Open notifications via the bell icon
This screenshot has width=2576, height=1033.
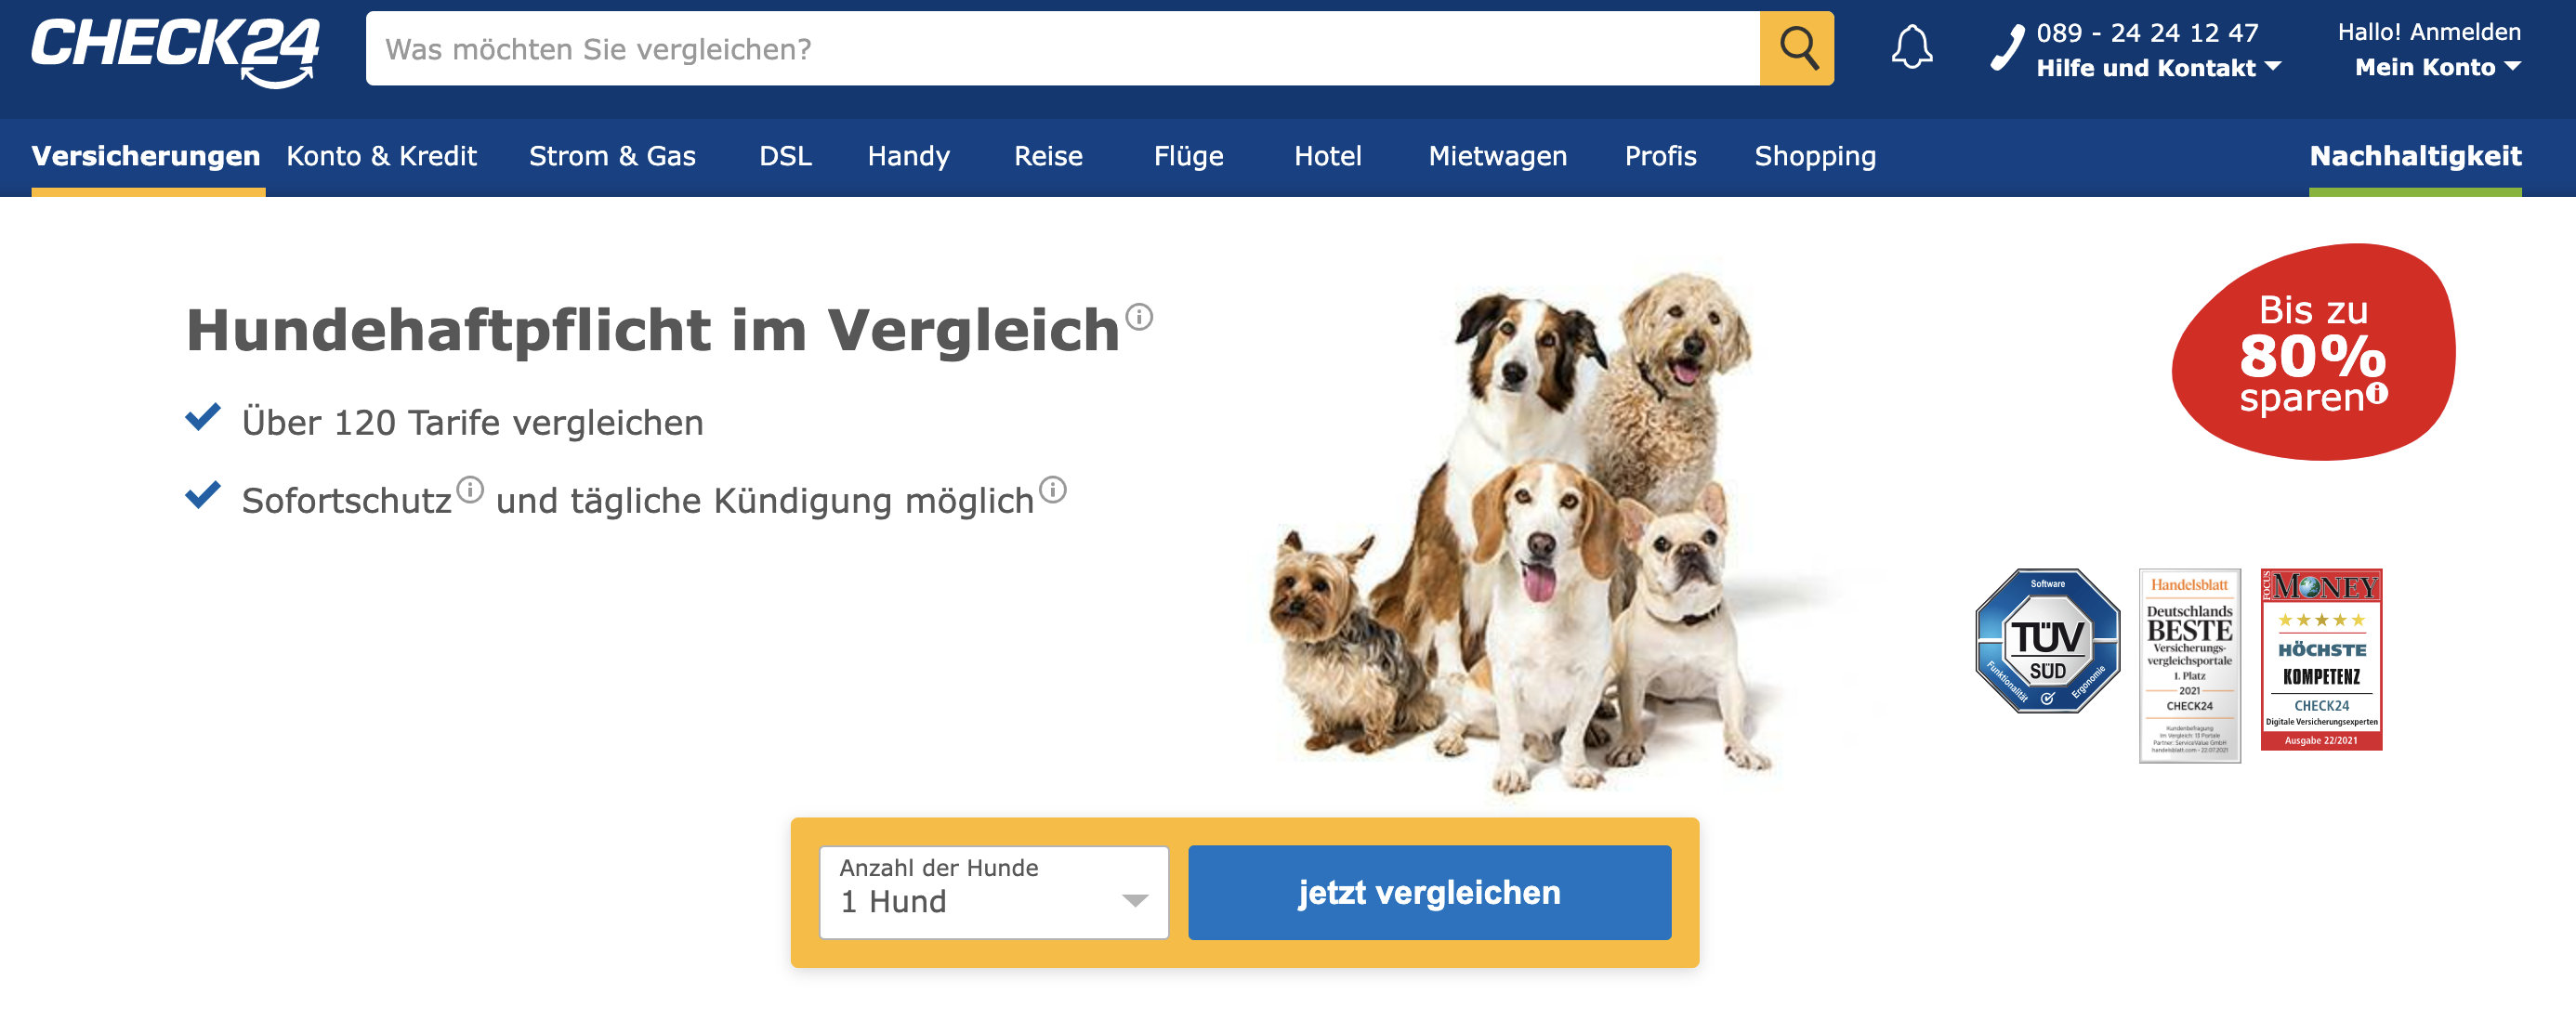(1911, 48)
